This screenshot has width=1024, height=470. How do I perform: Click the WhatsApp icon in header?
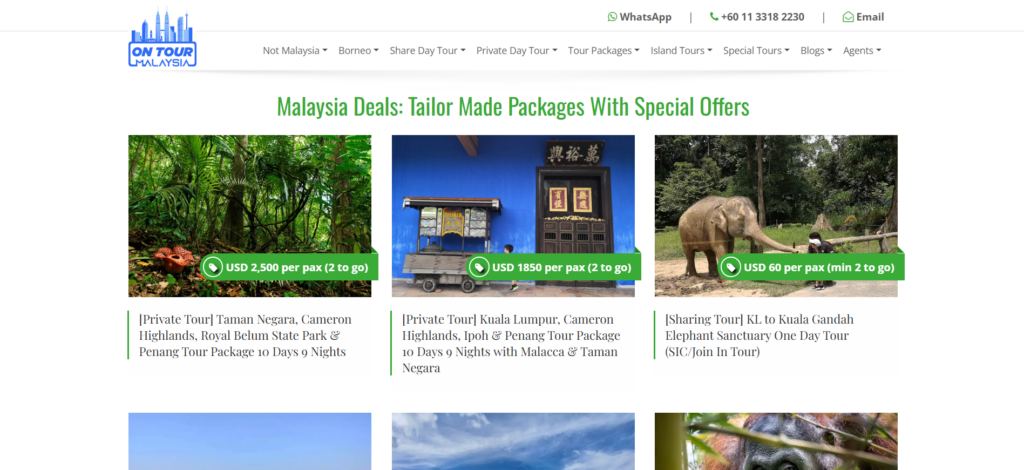pos(612,17)
